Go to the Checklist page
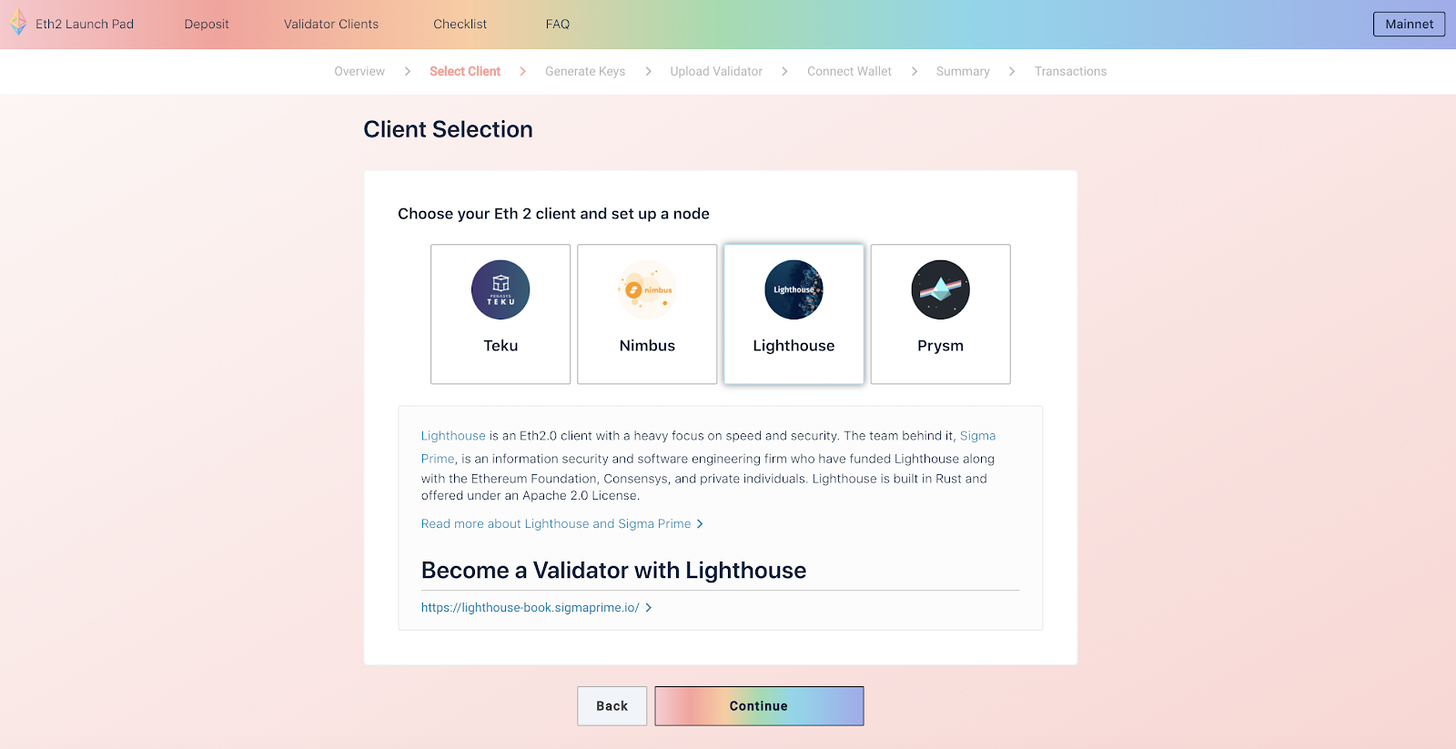Viewport: 1456px width, 749px height. [460, 24]
